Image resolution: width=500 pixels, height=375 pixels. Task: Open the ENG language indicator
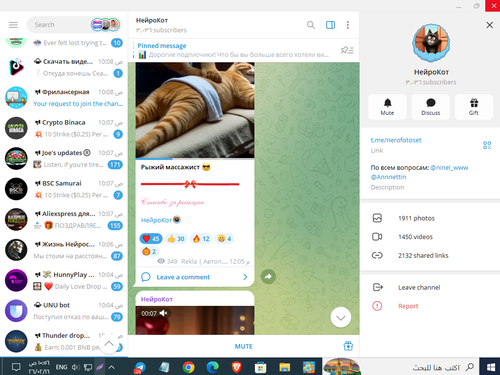coord(61,367)
